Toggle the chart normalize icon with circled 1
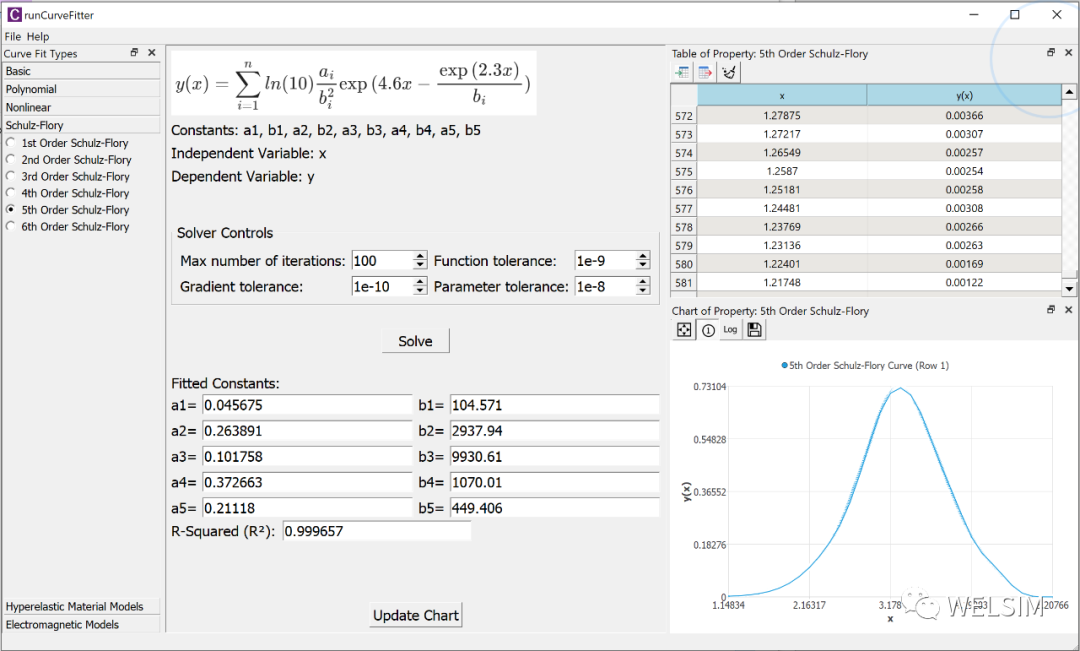Image resolution: width=1080 pixels, height=651 pixels. click(x=708, y=330)
